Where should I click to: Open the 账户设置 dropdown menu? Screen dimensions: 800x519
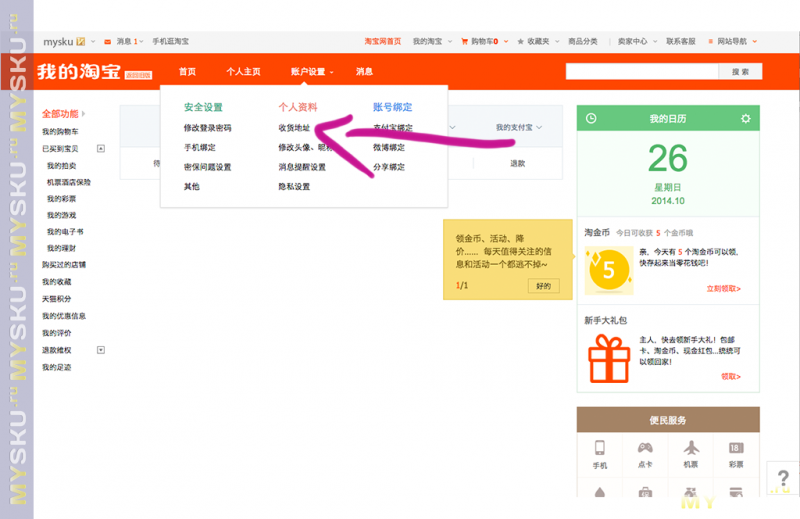(312, 71)
